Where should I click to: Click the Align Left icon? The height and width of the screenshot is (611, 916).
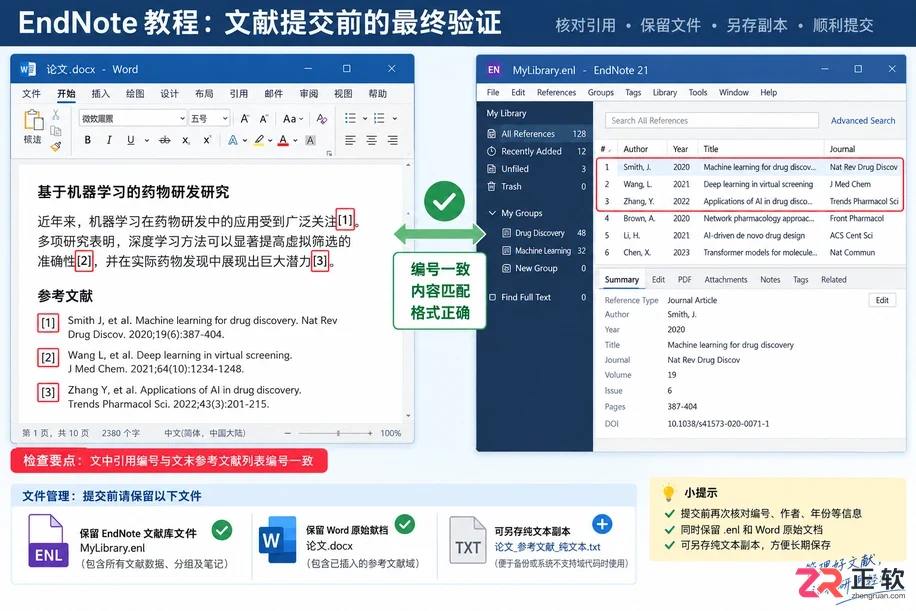click(x=350, y=140)
